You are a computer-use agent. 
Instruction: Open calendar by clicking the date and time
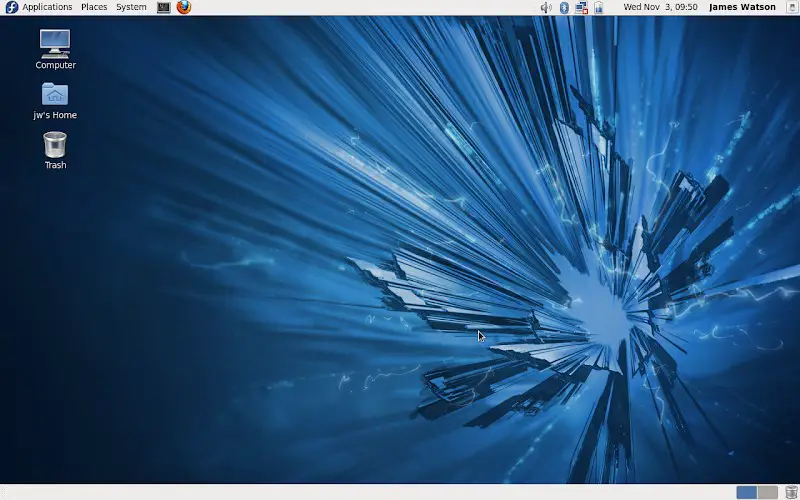click(660, 7)
